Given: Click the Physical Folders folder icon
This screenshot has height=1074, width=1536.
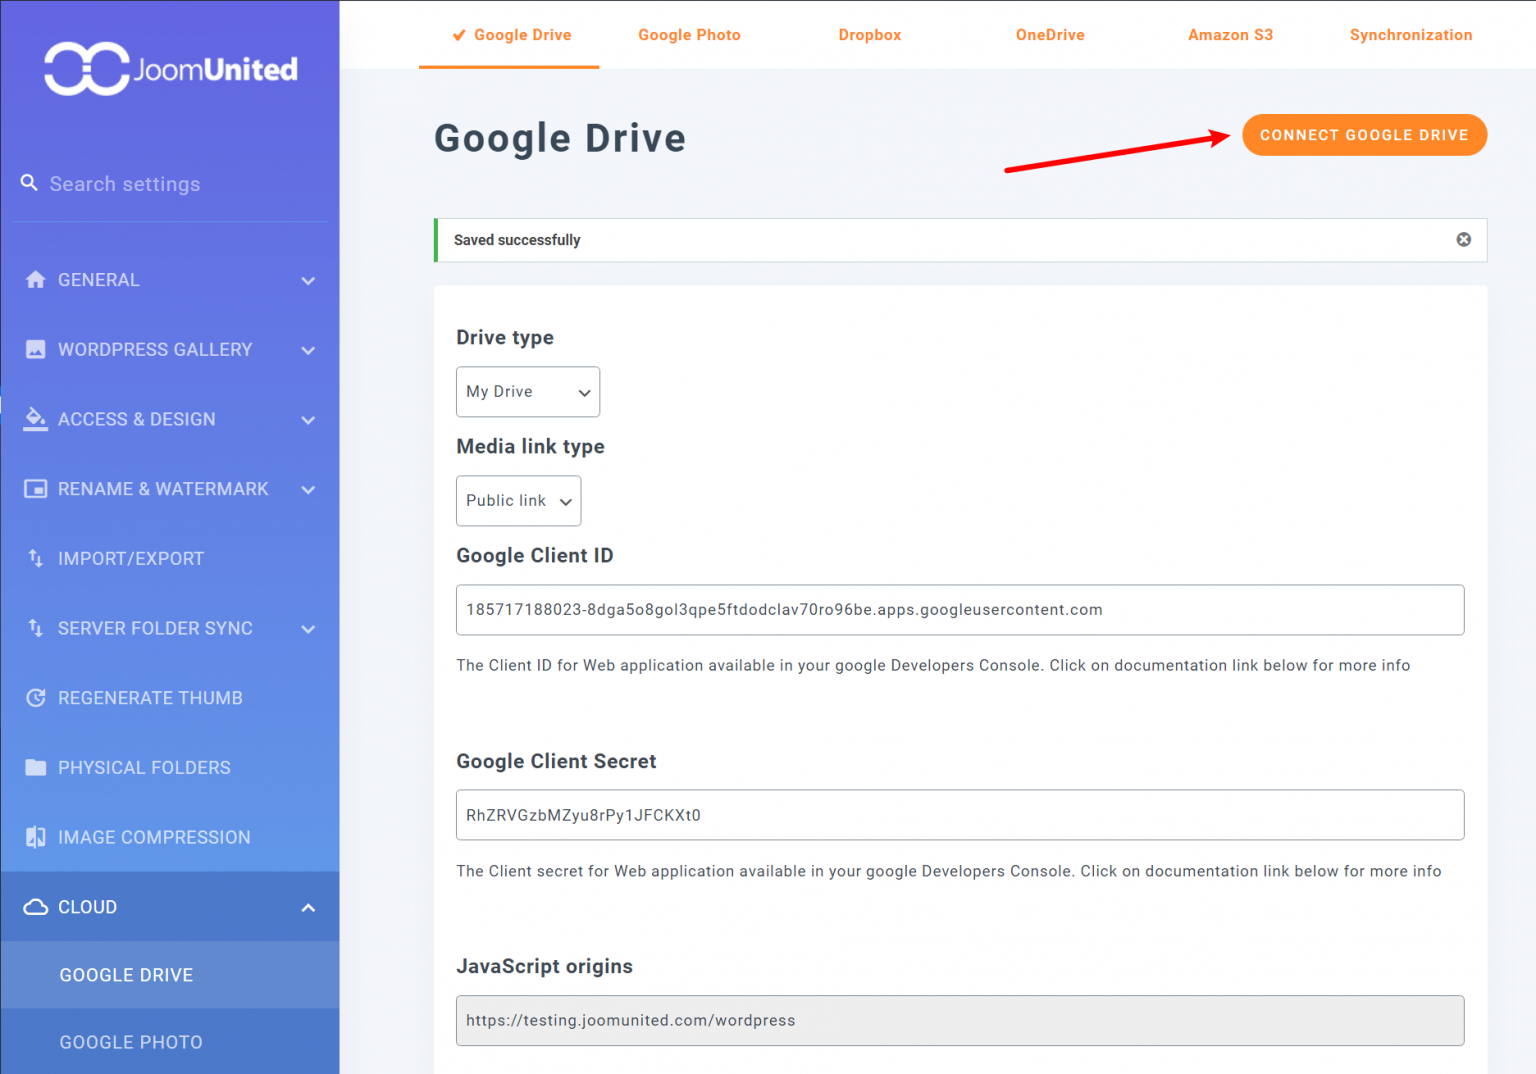Looking at the screenshot, I should (x=36, y=767).
